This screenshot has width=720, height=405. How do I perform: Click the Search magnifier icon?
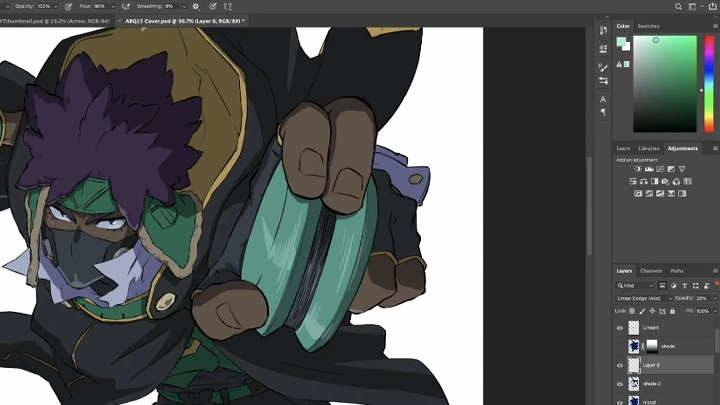pos(678,6)
